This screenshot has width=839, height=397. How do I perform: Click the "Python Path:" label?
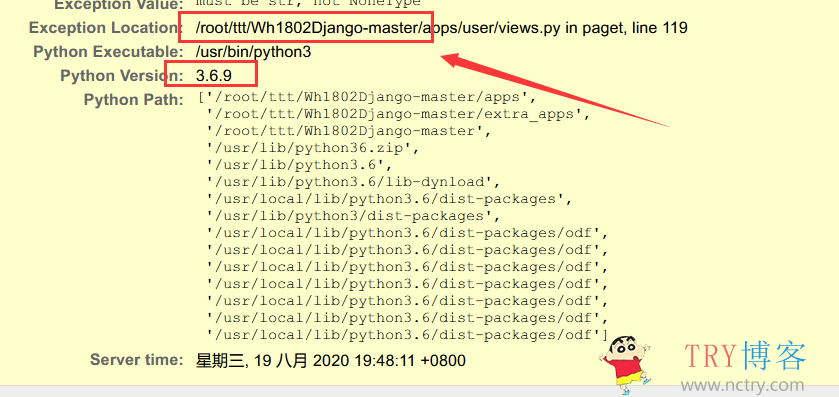click(133, 100)
